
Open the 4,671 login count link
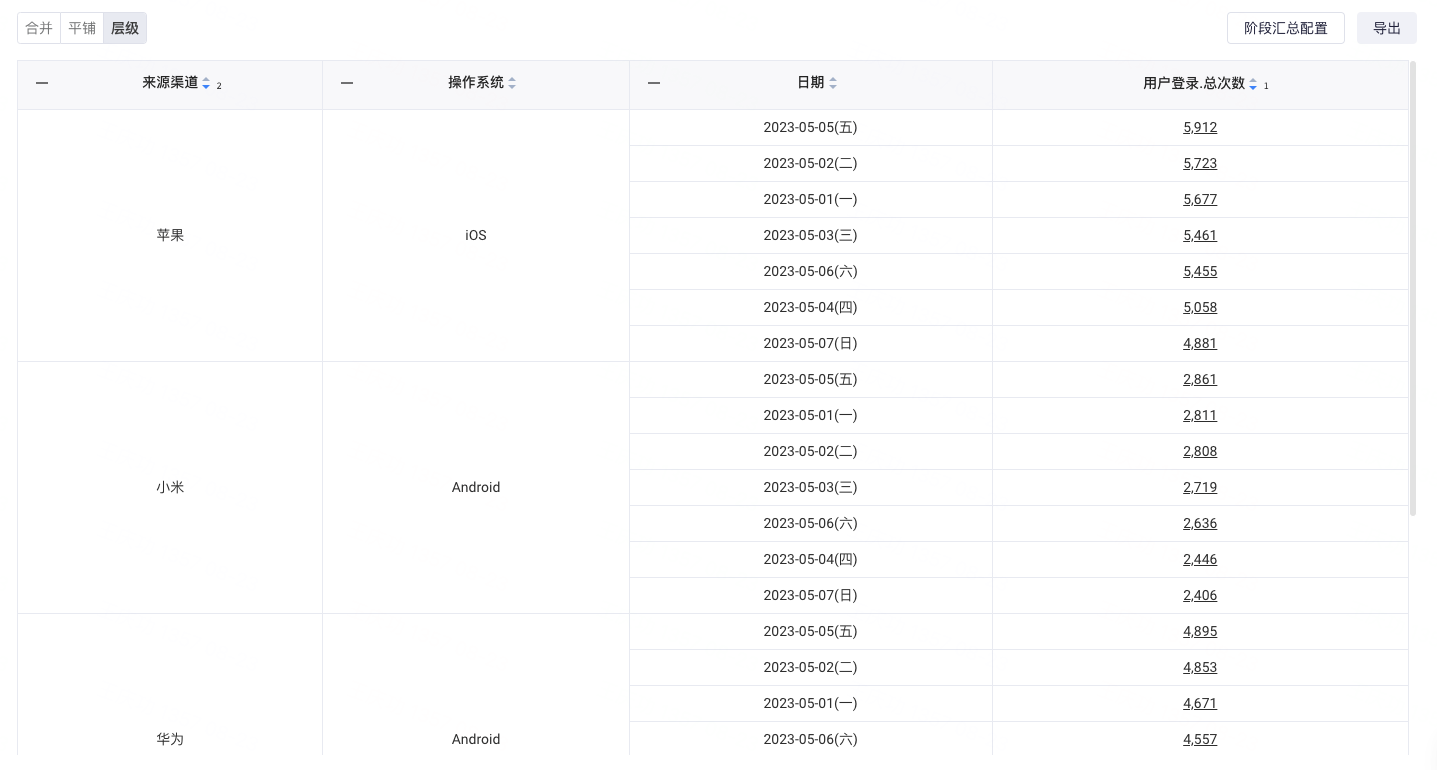tap(1200, 703)
